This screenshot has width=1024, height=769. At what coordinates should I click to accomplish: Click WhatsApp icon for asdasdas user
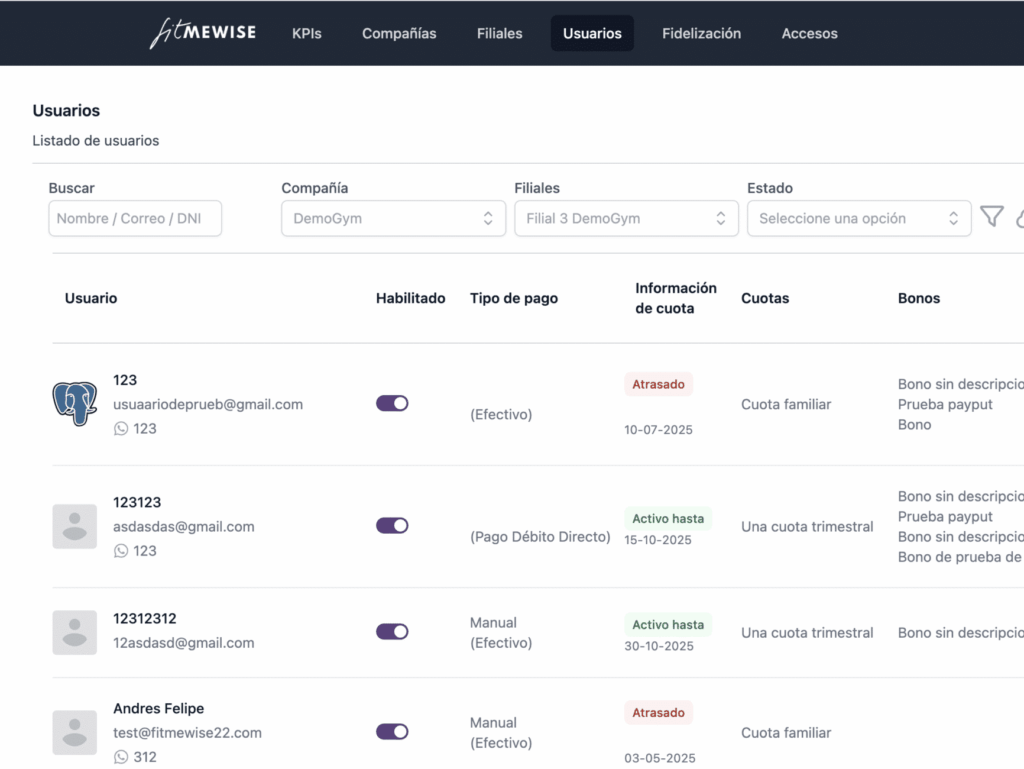pyautogui.click(x=121, y=551)
